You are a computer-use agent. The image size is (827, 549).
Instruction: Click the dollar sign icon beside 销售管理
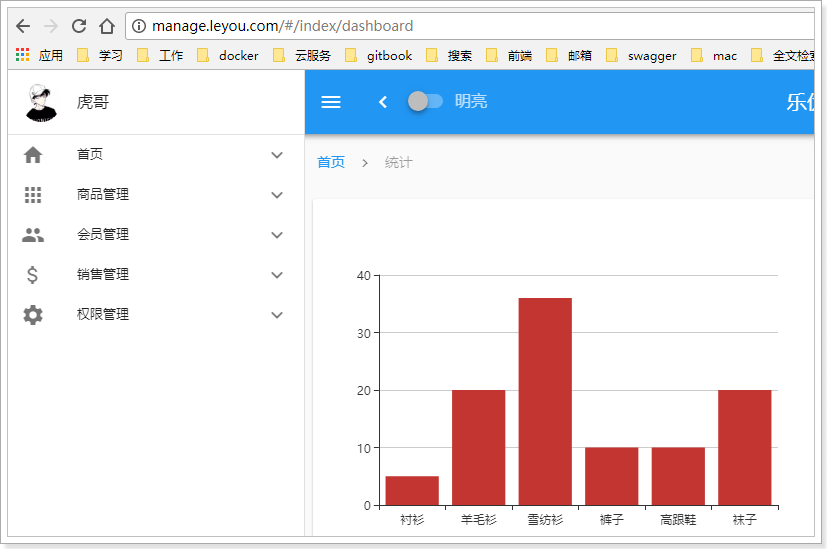tap(33, 275)
